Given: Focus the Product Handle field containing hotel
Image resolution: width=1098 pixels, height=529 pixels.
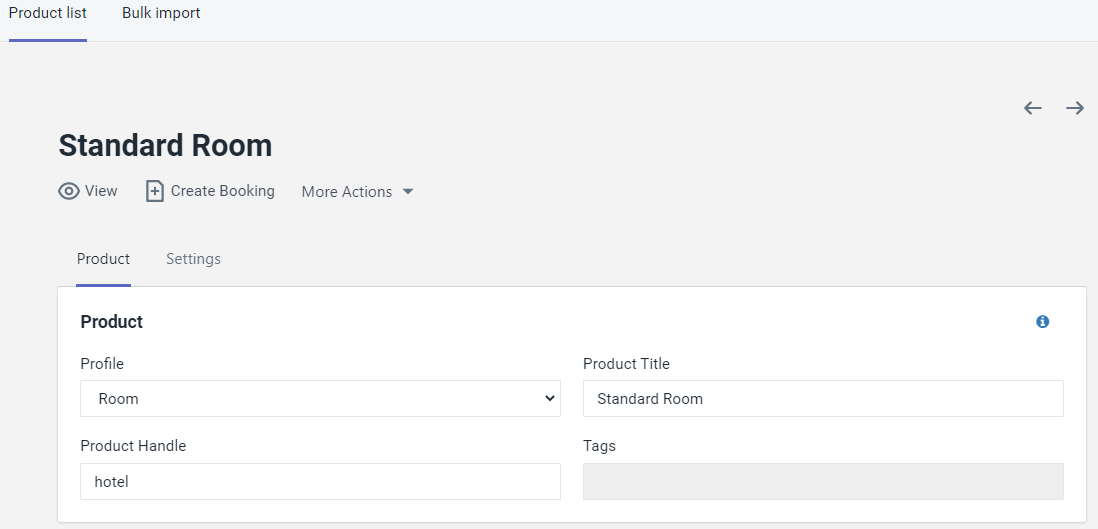Looking at the screenshot, I should point(320,481).
